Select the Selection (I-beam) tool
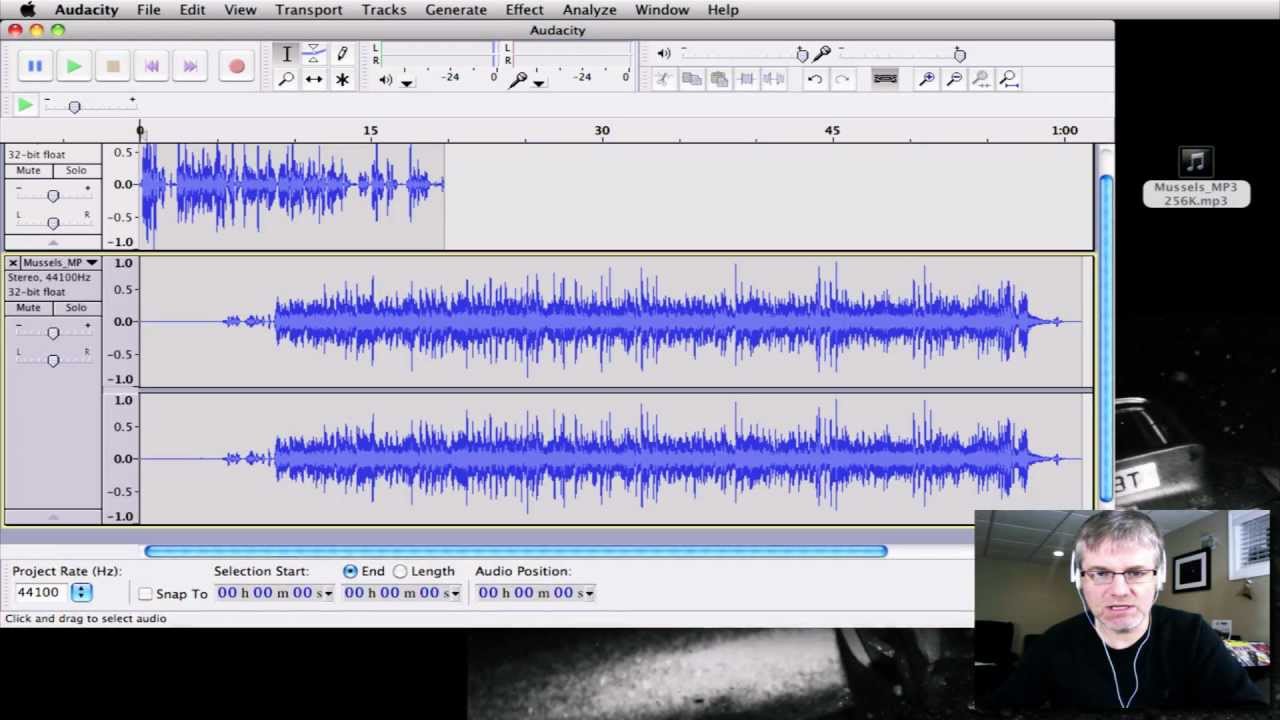Viewport: 1280px width, 720px height. point(286,53)
